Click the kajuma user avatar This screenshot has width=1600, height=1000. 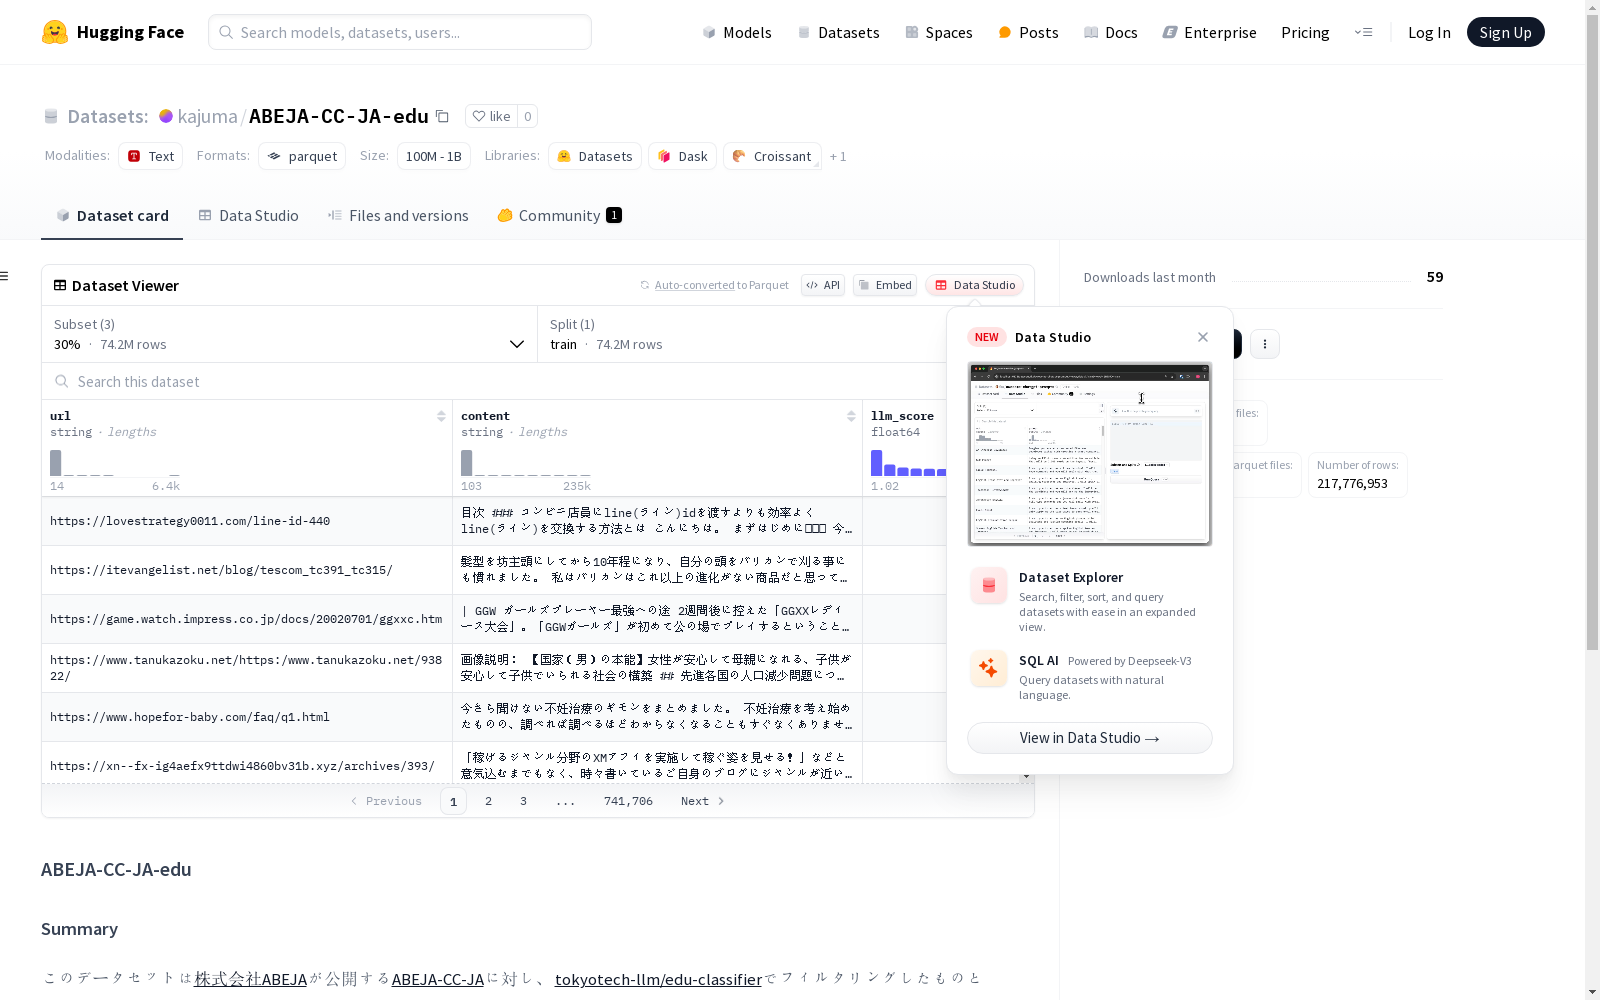(x=166, y=116)
